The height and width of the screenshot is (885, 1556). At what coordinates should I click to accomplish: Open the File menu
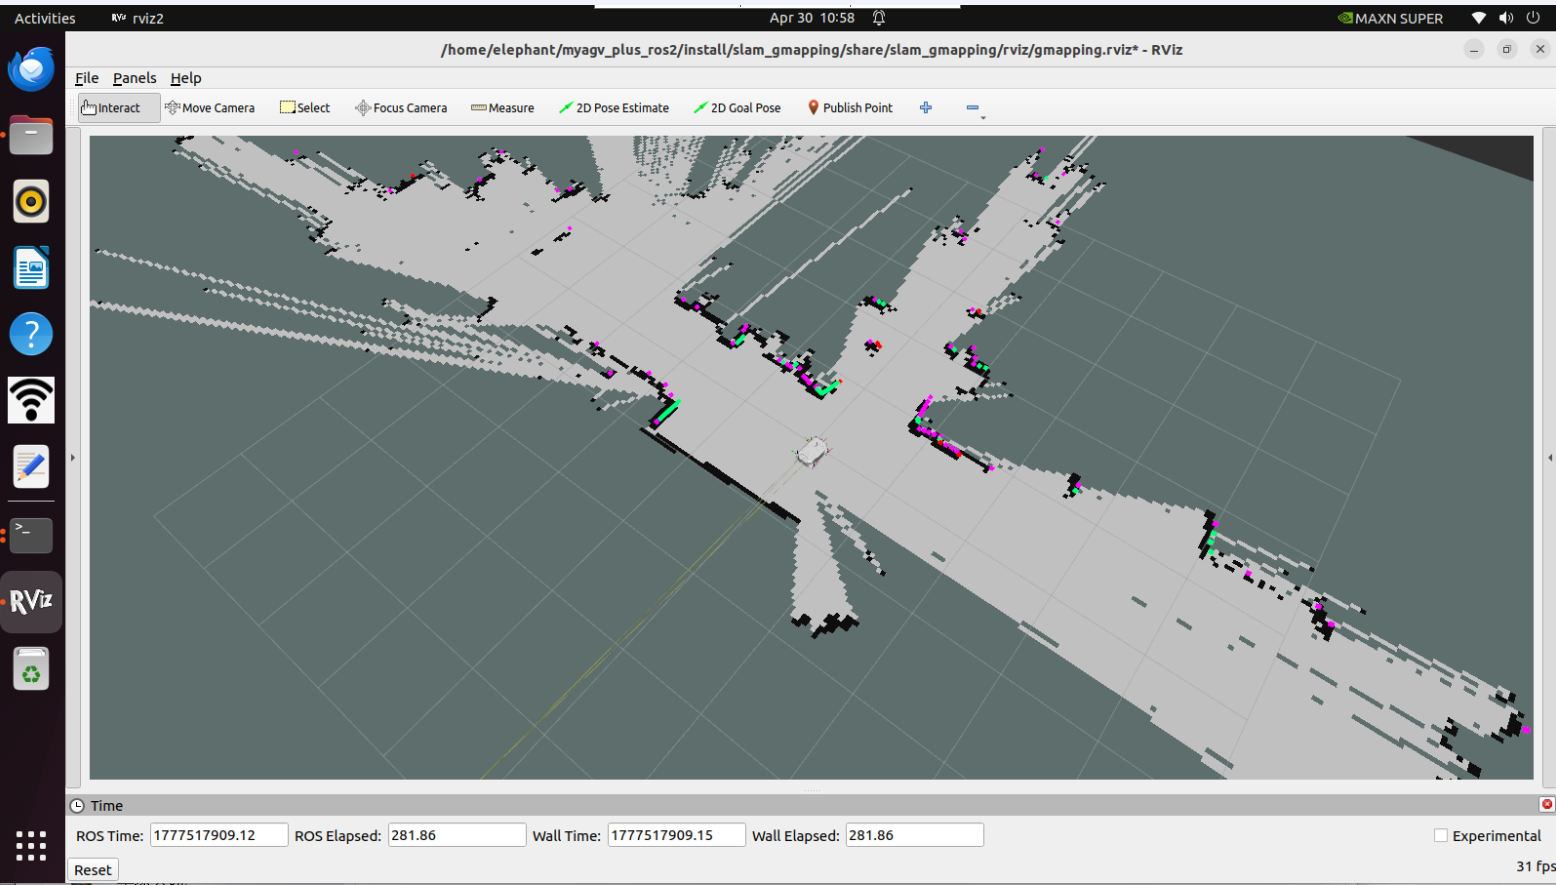click(87, 78)
